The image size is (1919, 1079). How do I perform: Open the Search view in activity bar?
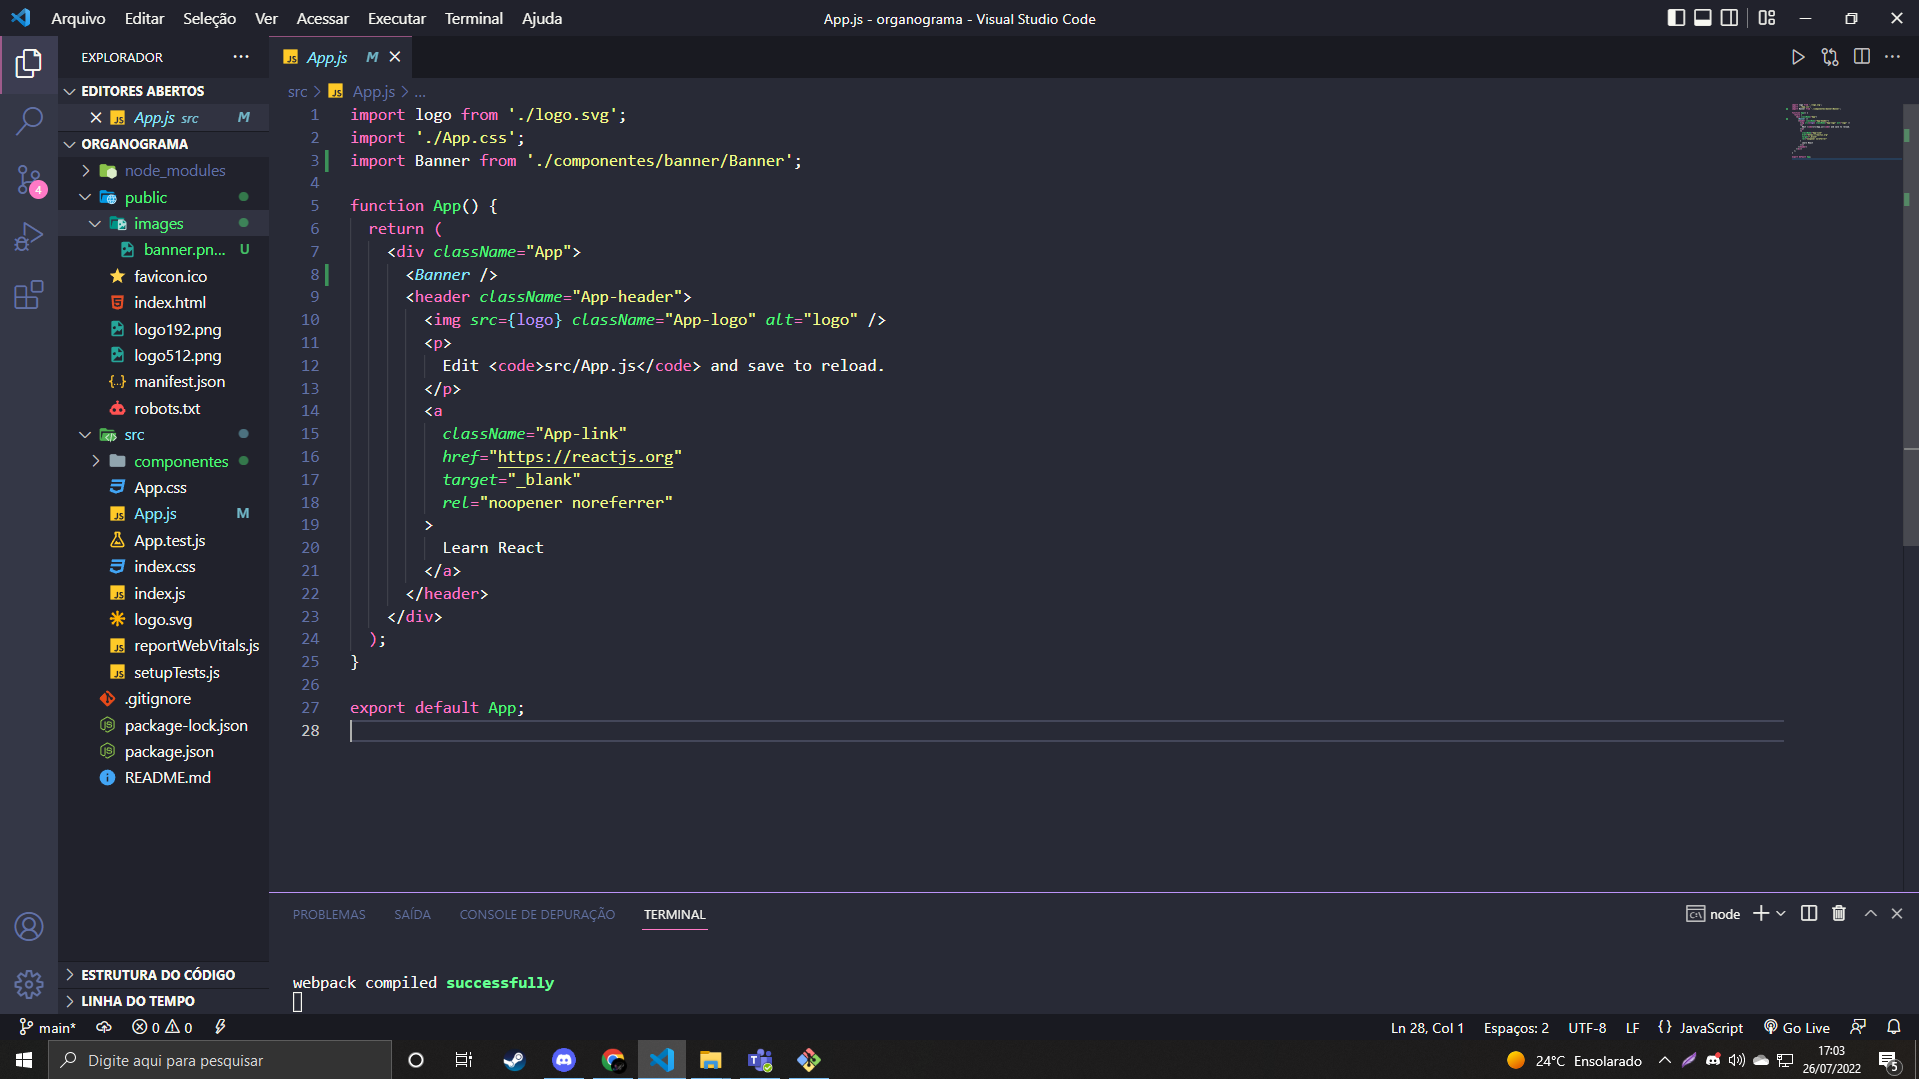point(29,121)
